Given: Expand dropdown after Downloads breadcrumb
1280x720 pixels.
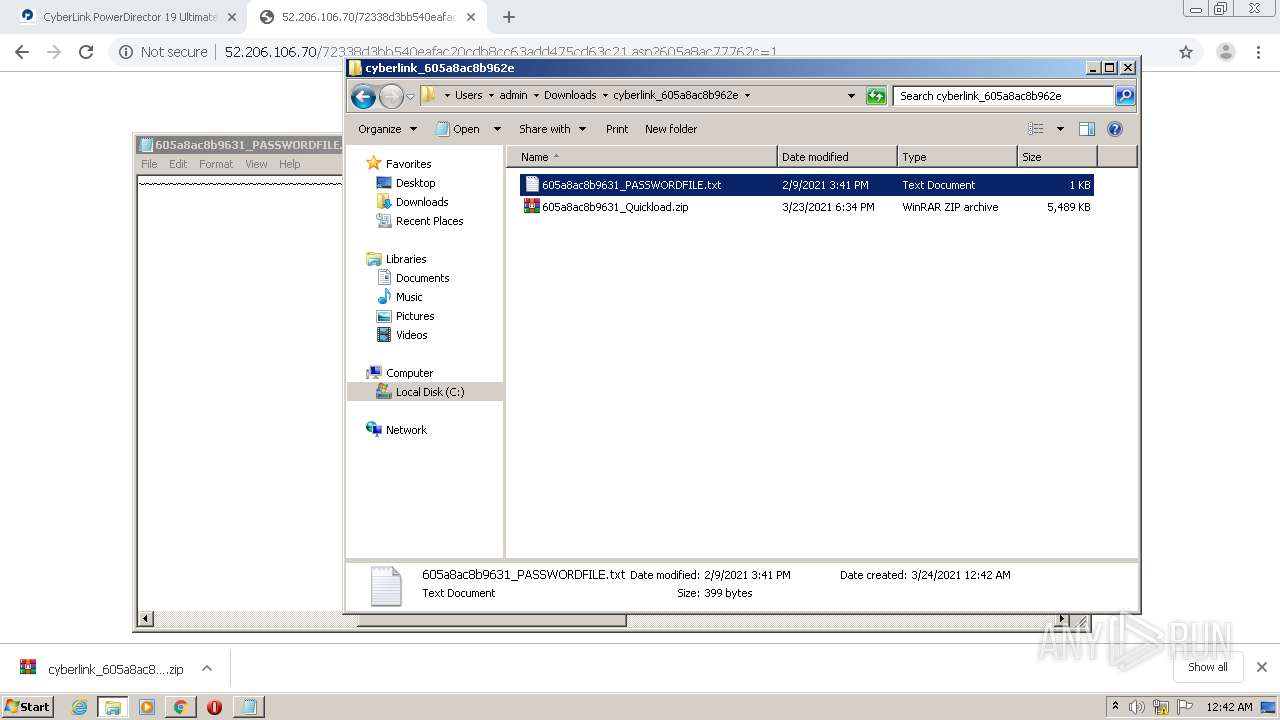Looking at the screenshot, I should point(605,96).
